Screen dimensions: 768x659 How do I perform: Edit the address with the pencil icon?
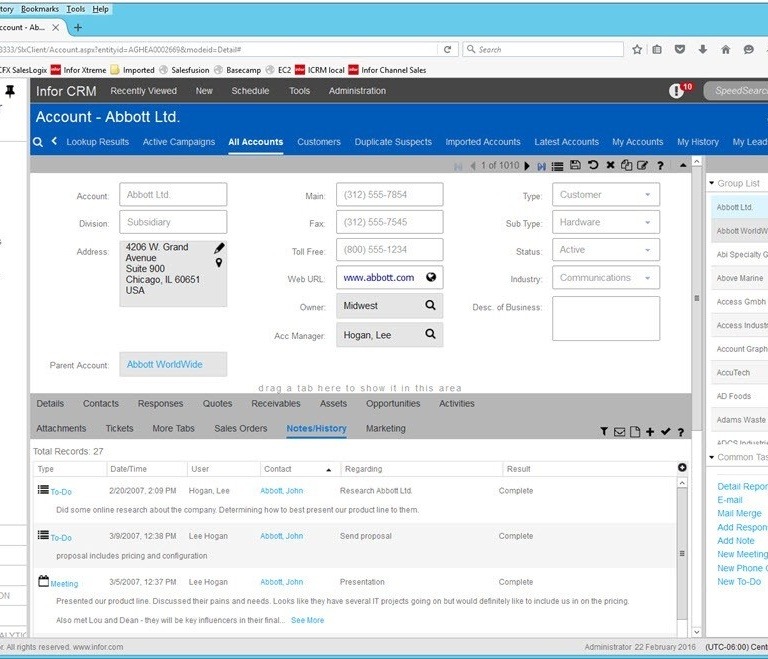click(219, 248)
